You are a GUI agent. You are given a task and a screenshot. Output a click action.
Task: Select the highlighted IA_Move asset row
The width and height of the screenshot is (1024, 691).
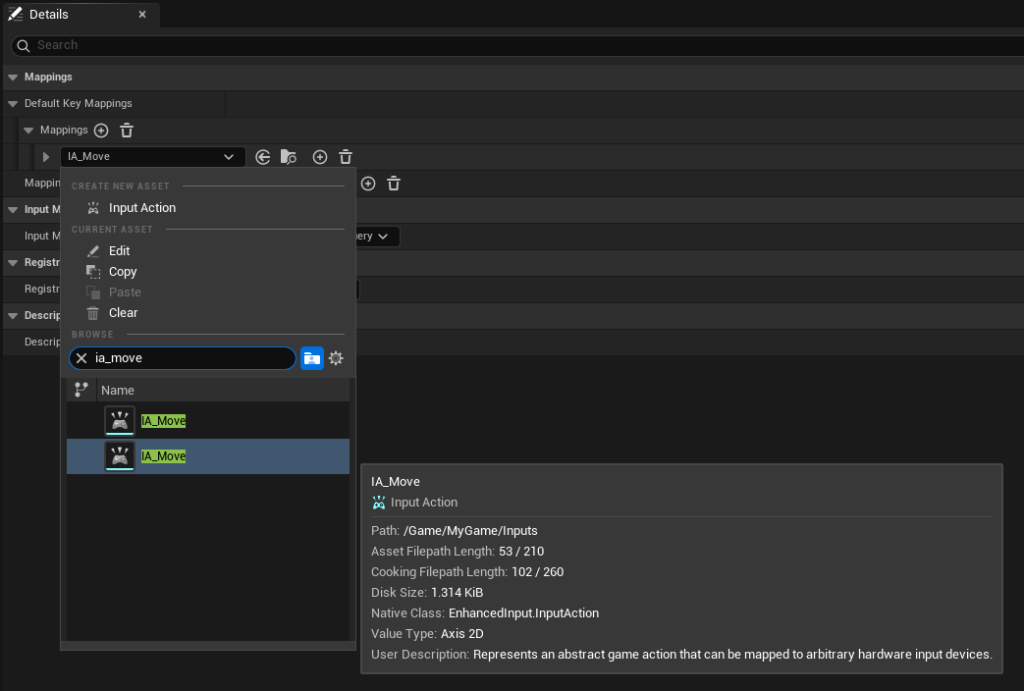[208, 456]
